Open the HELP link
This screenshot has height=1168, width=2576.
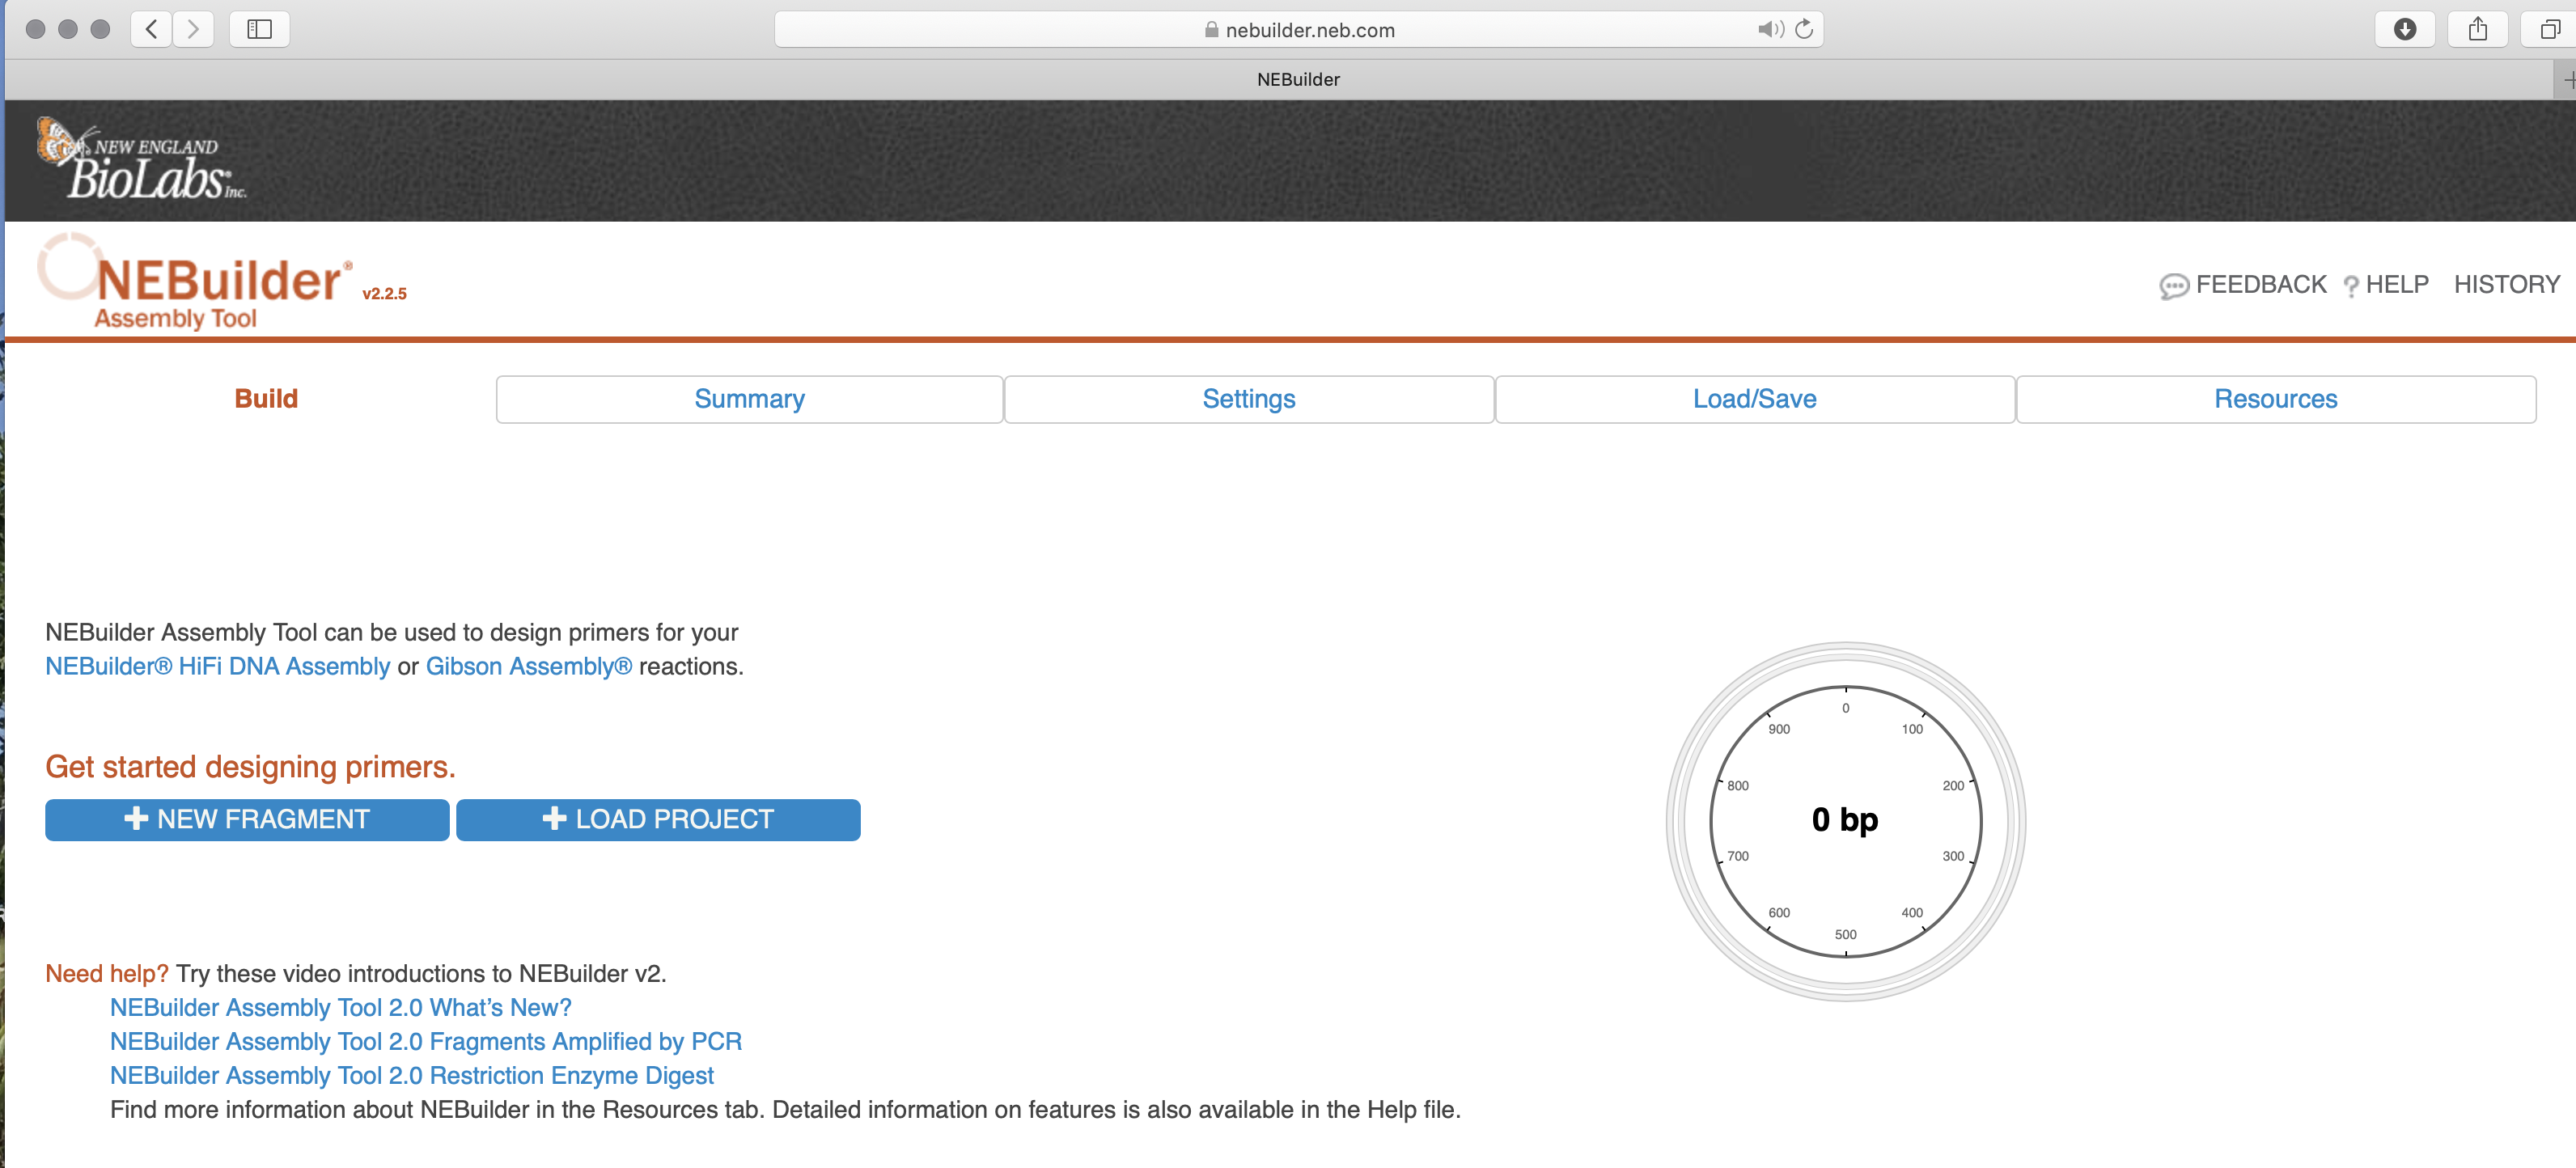2386,285
